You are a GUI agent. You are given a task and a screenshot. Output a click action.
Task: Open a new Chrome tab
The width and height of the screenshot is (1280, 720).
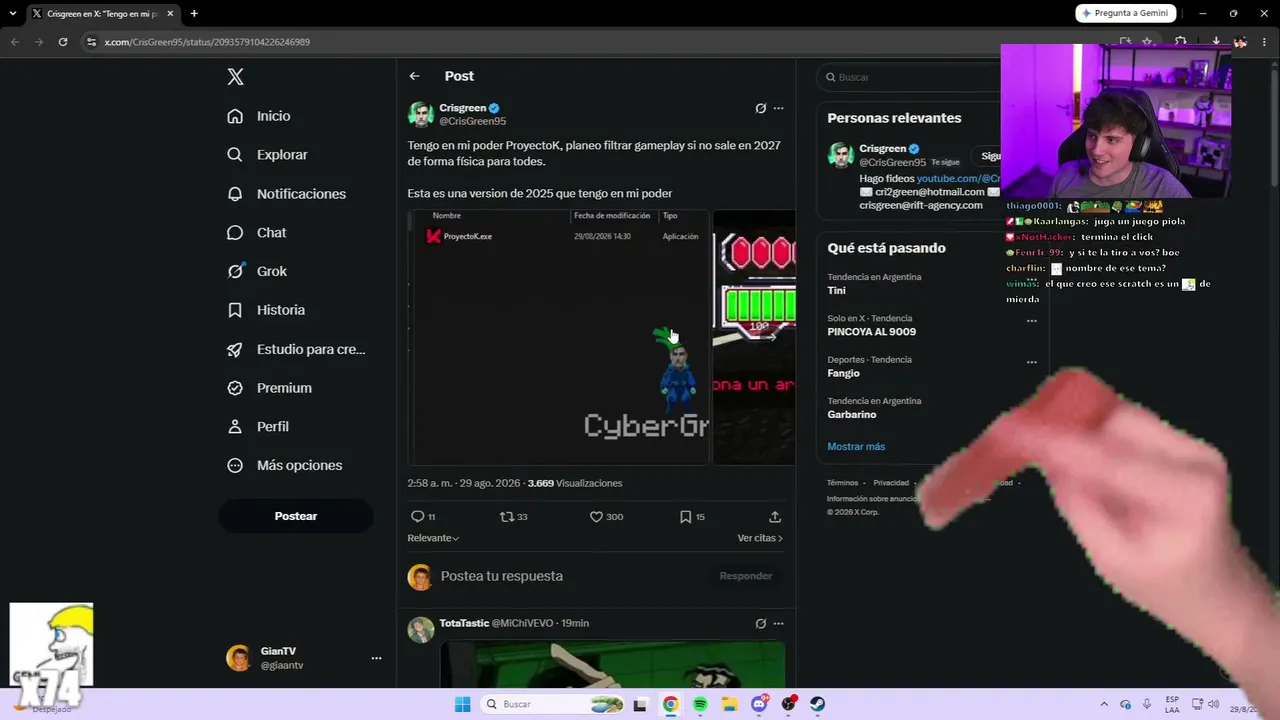[x=194, y=14]
